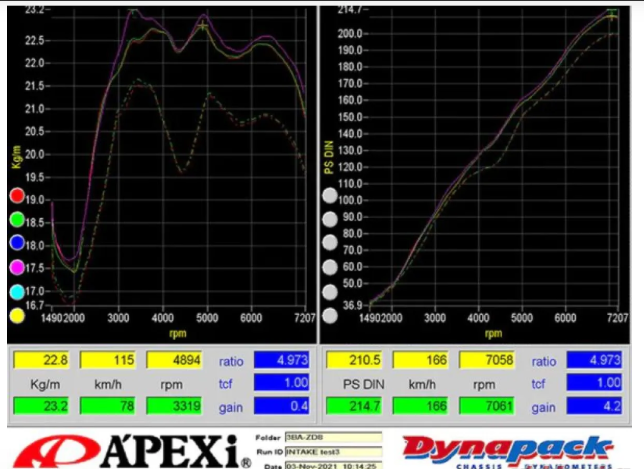Click the Date field showing 03-Nov-2021
The height and width of the screenshot is (469, 644).
pos(334,466)
